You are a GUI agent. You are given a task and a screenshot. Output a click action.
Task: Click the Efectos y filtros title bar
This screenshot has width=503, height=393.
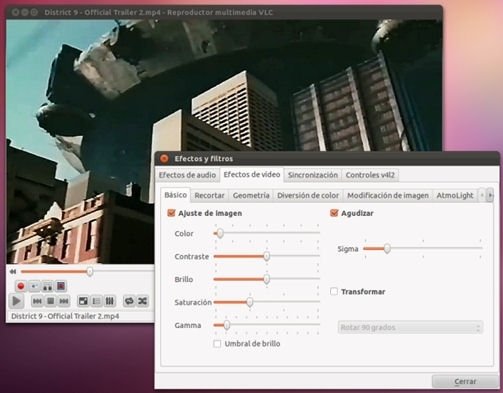click(x=327, y=159)
